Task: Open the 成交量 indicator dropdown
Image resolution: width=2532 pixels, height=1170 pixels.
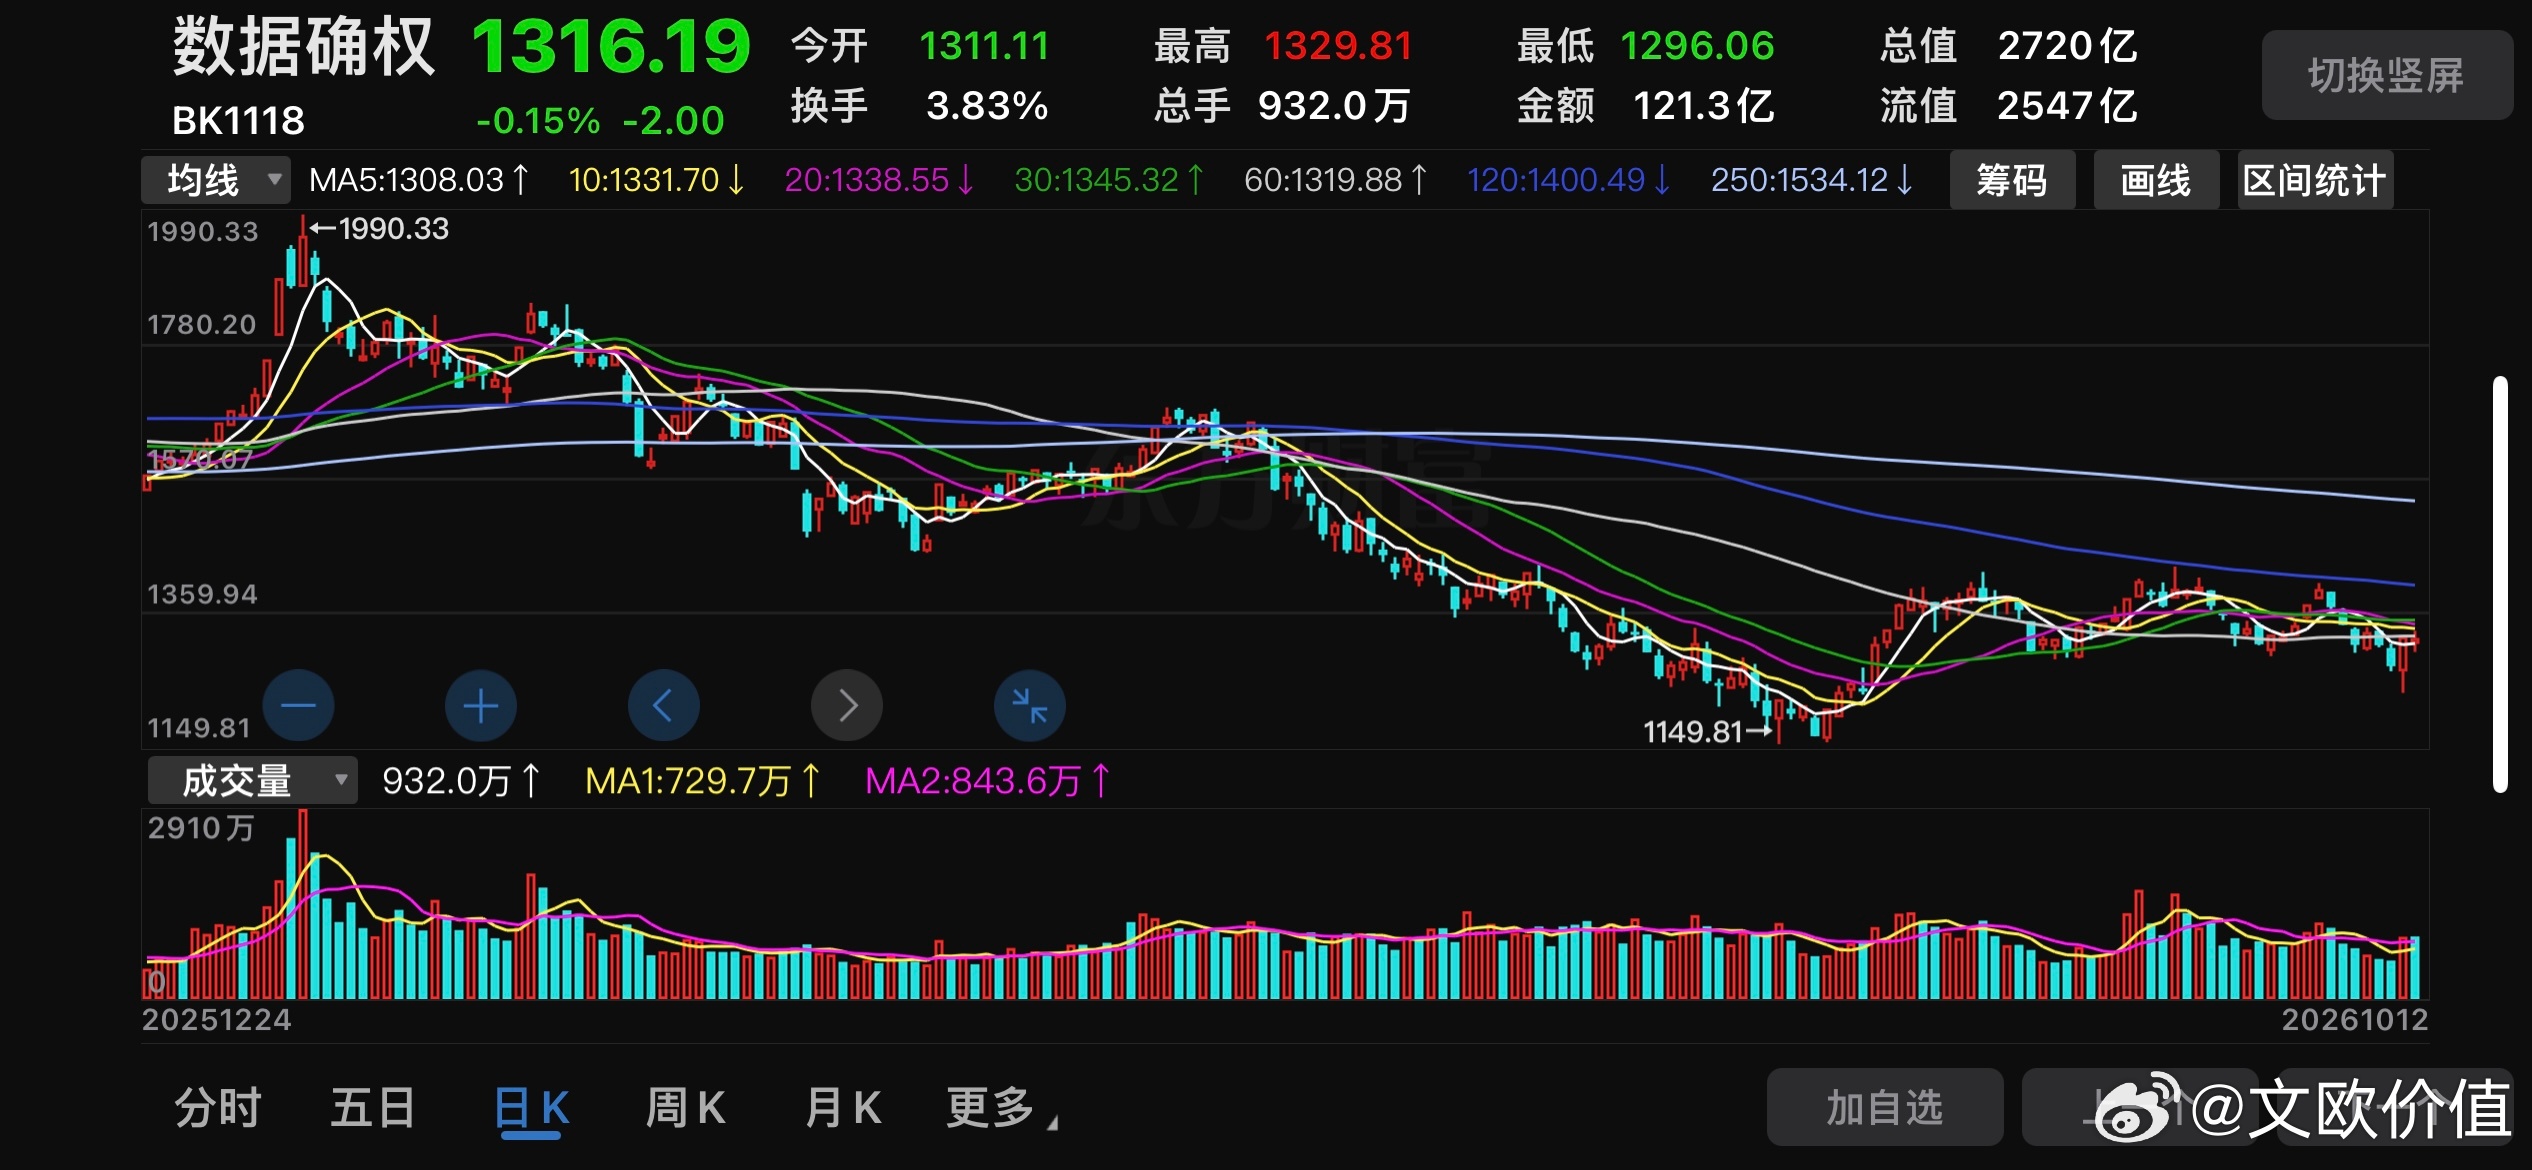Action: coord(252,780)
